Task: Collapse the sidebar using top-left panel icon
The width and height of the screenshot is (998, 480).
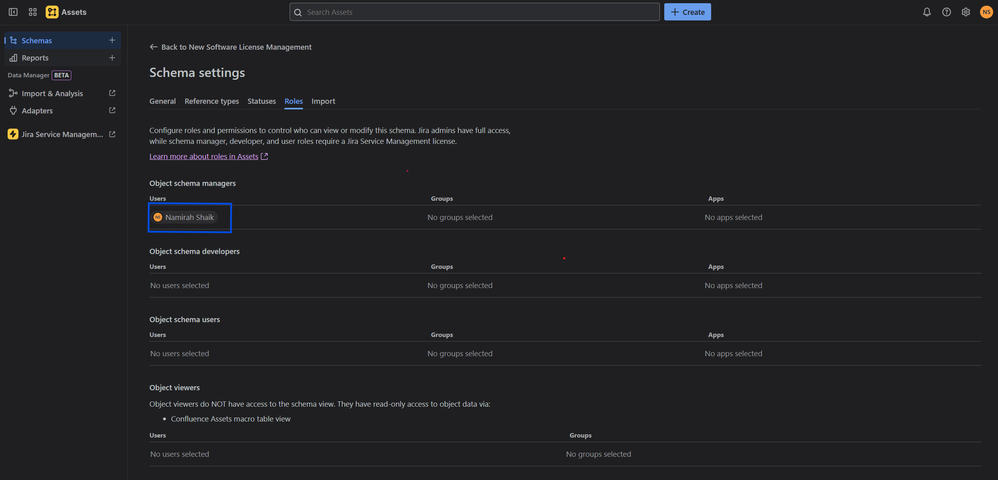Action: coord(13,12)
